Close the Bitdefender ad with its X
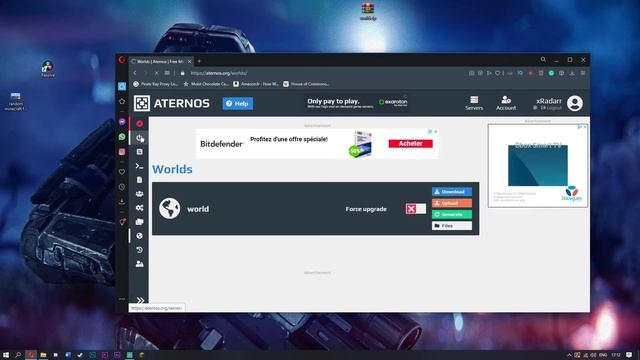Image resolution: width=640 pixels, height=360 pixels. click(436, 131)
